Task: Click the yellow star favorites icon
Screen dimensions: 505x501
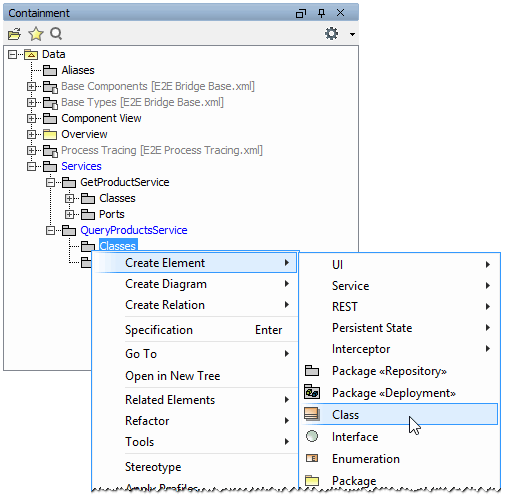Action: click(x=36, y=34)
